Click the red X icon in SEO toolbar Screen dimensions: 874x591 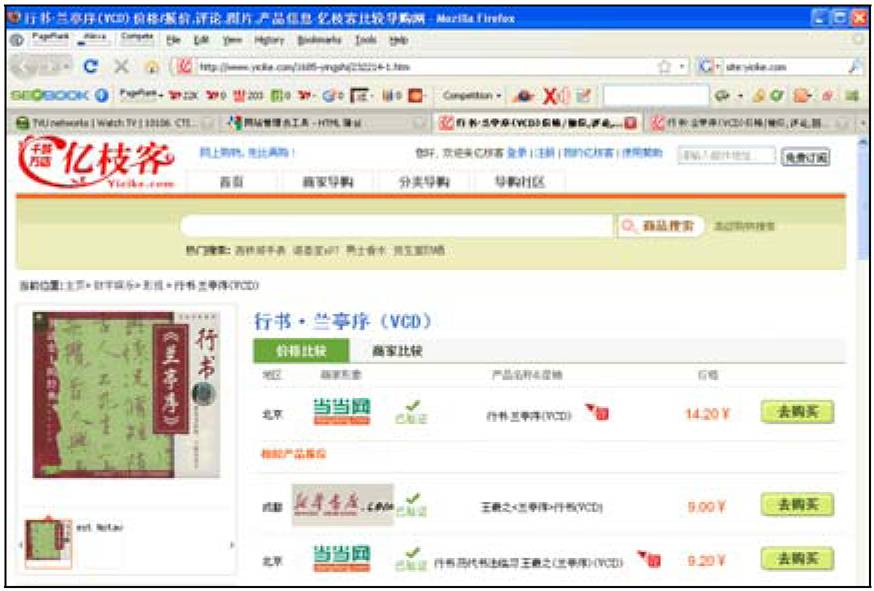551,96
